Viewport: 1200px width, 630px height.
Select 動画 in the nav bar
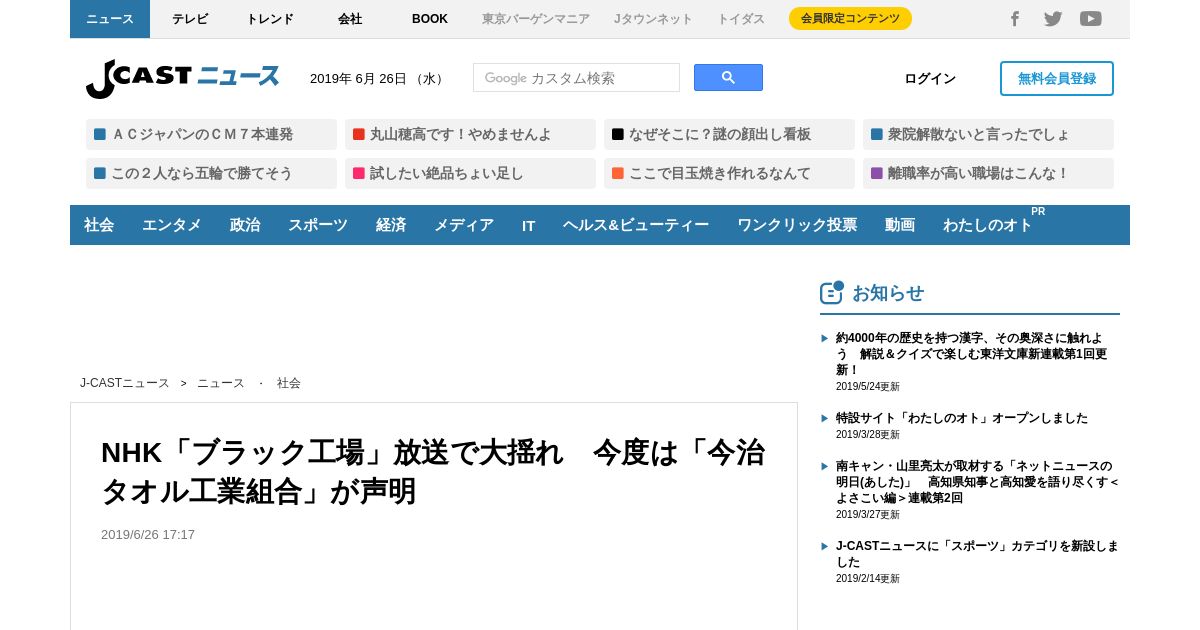pos(900,225)
